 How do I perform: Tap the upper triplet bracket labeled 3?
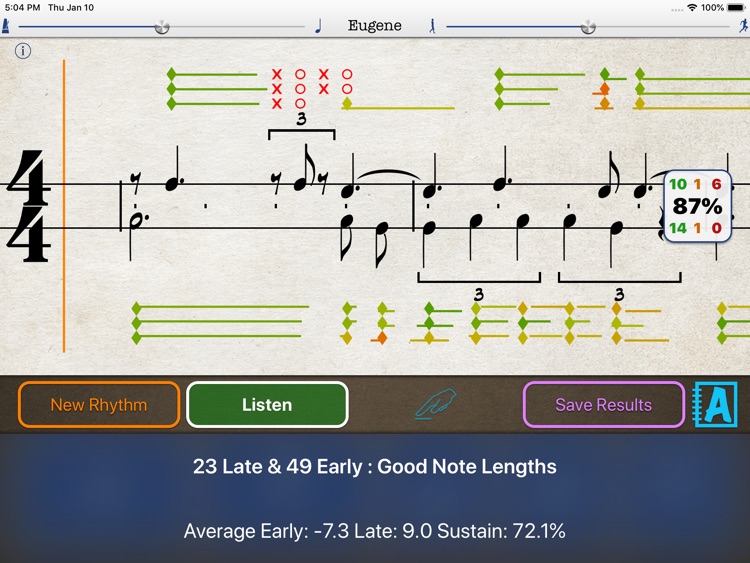point(301,126)
